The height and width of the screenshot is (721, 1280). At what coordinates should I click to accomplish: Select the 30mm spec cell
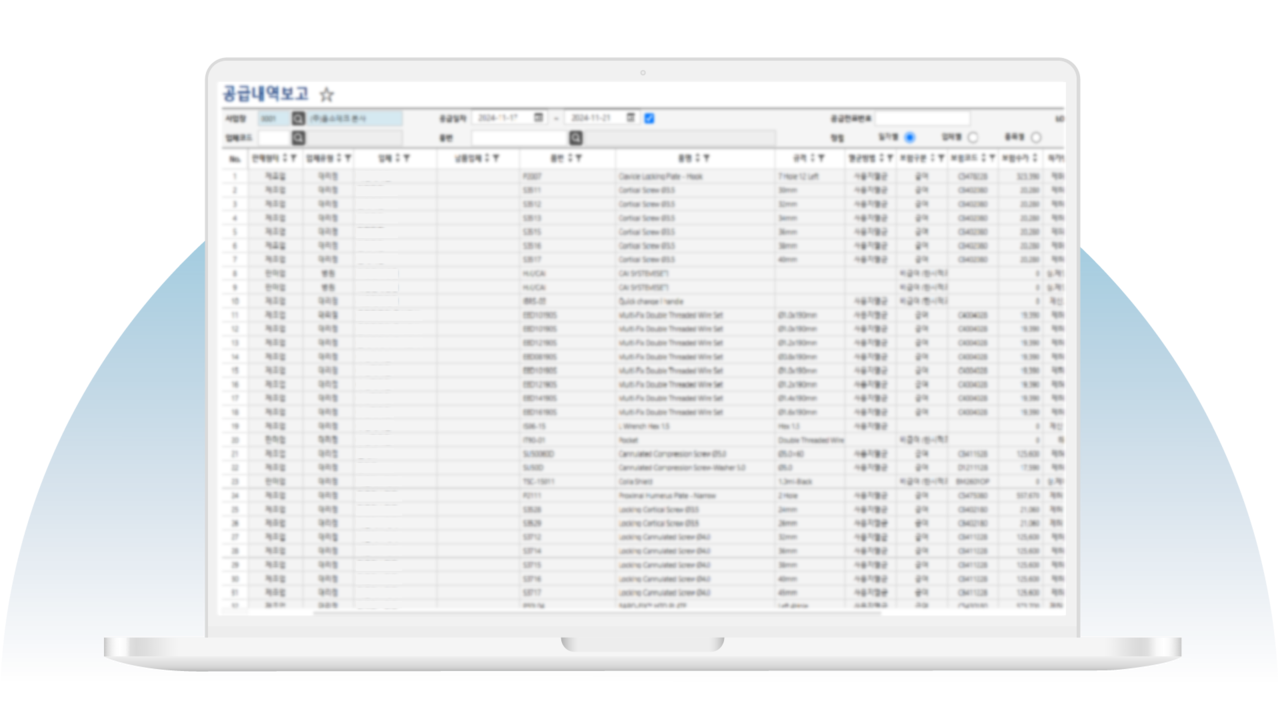[810, 189]
